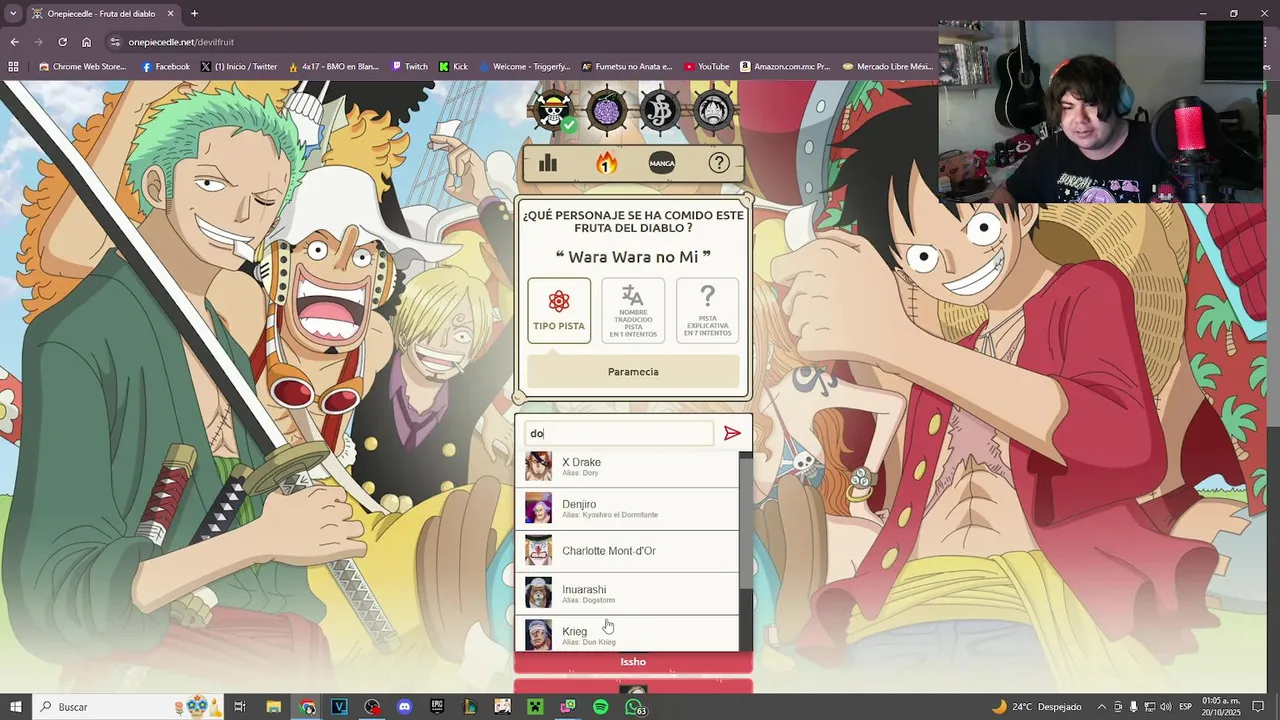The height and width of the screenshot is (720, 1280).
Task: Open the laughing Luffy face mode icon
Action: pyautogui.click(x=713, y=111)
